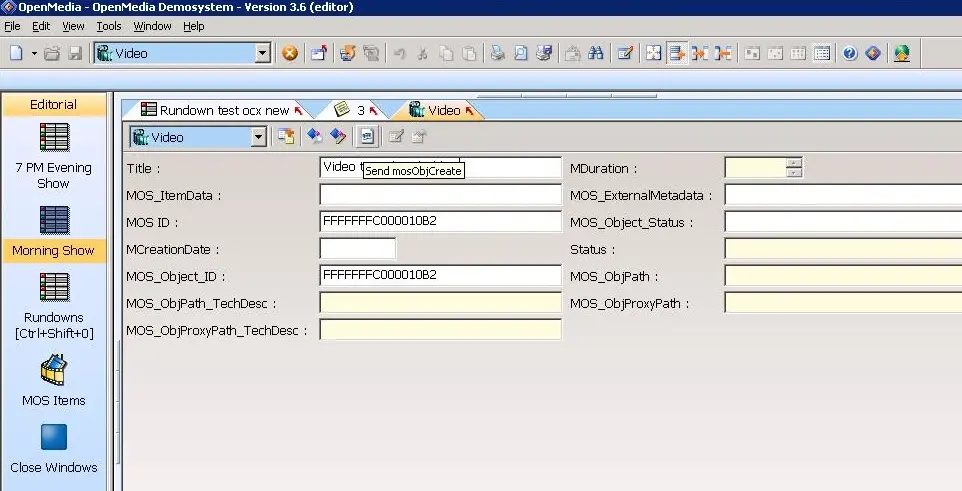Click the printer icon in the main toolbar
Viewport: 962px width, 491px height.
[497, 53]
